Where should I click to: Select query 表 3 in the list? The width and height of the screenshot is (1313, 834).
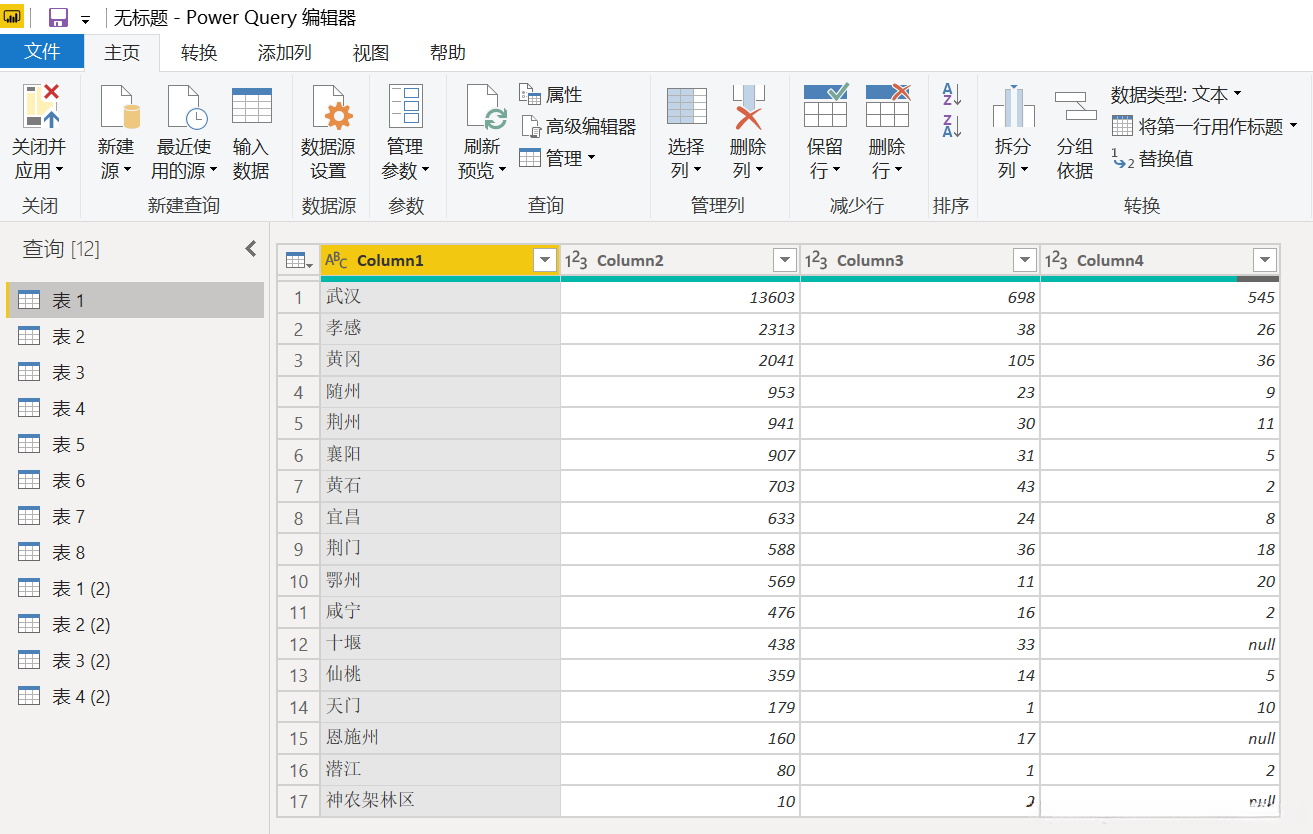point(136,372)
